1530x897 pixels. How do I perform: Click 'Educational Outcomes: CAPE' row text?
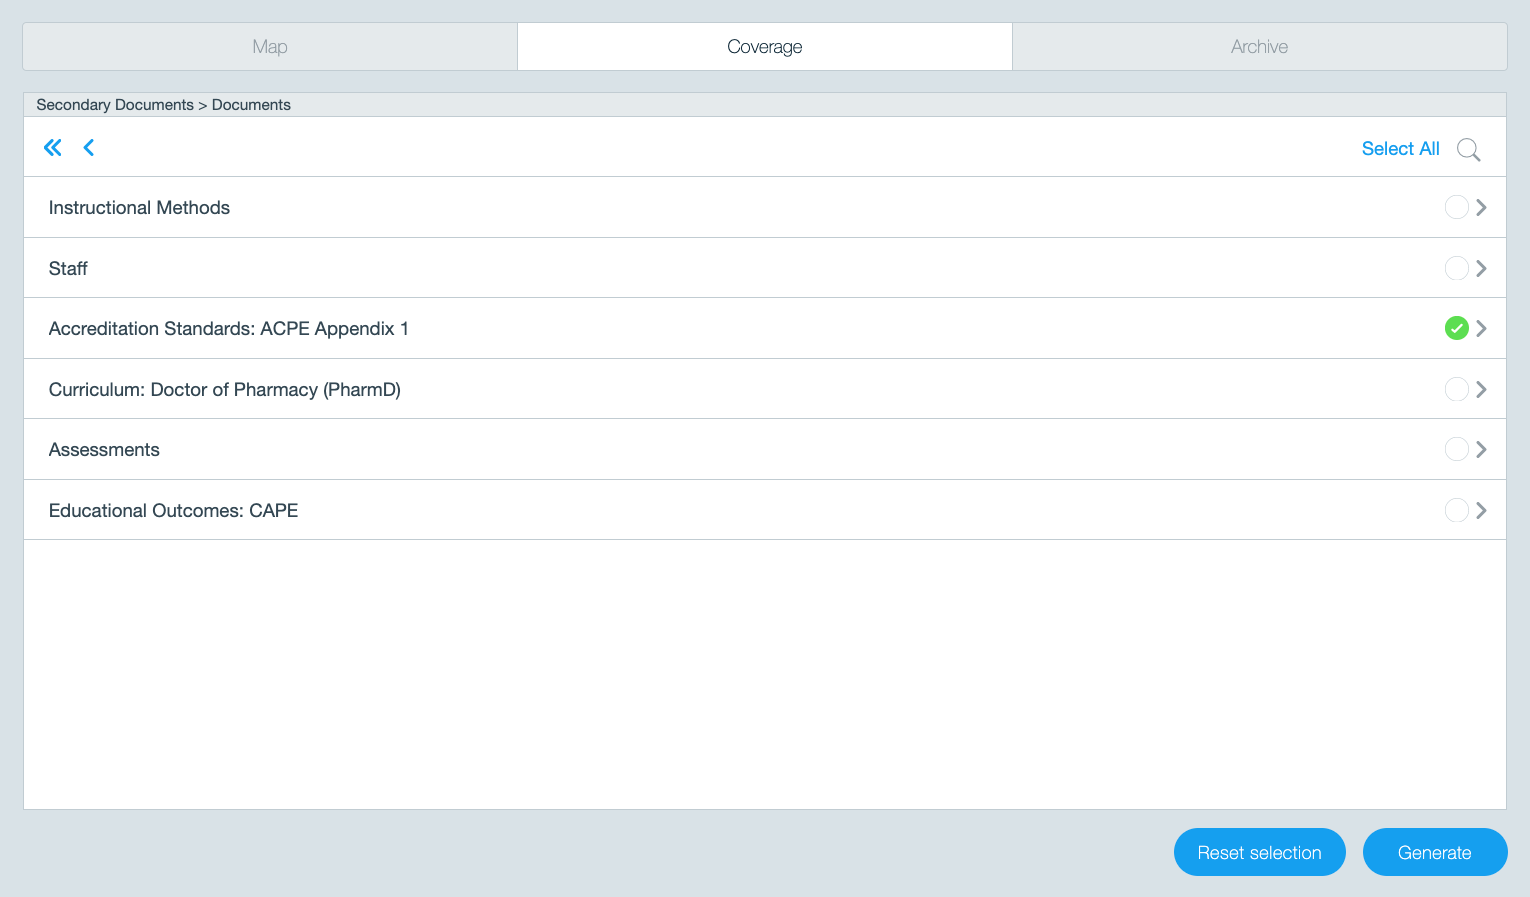173,511
